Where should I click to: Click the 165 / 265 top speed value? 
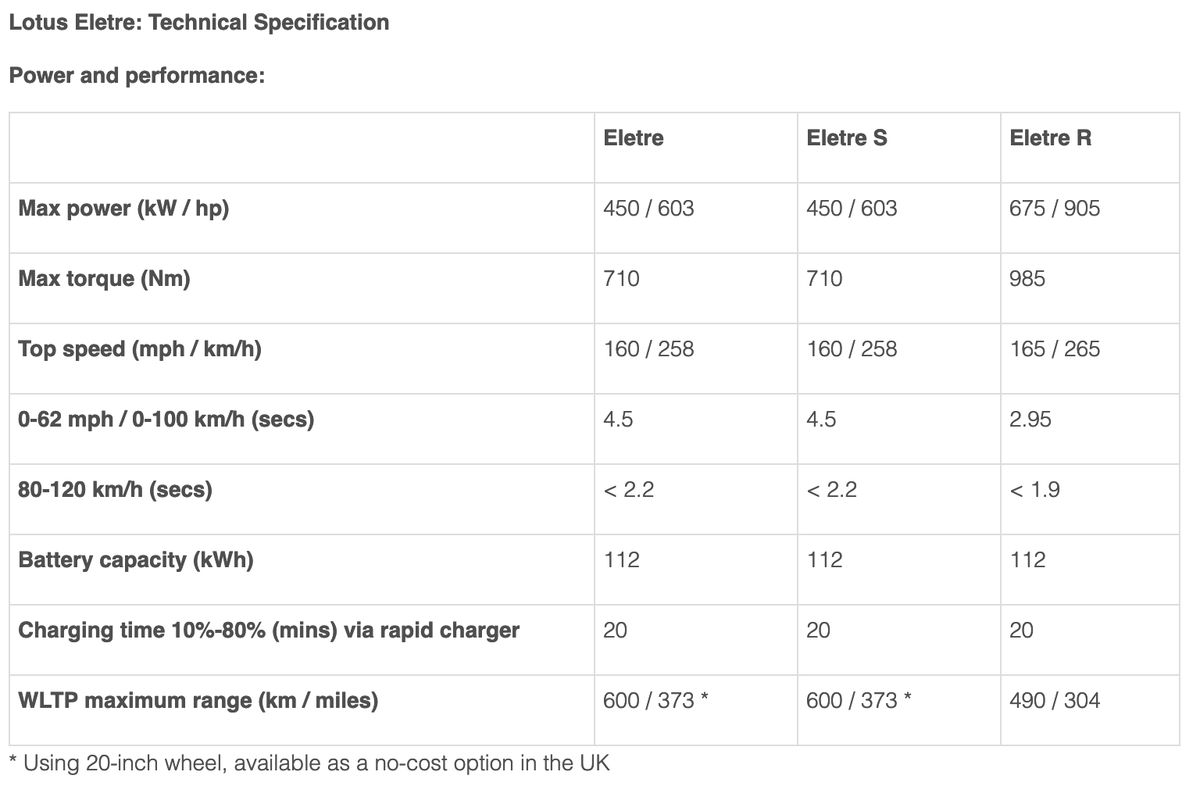point(1054,349)
